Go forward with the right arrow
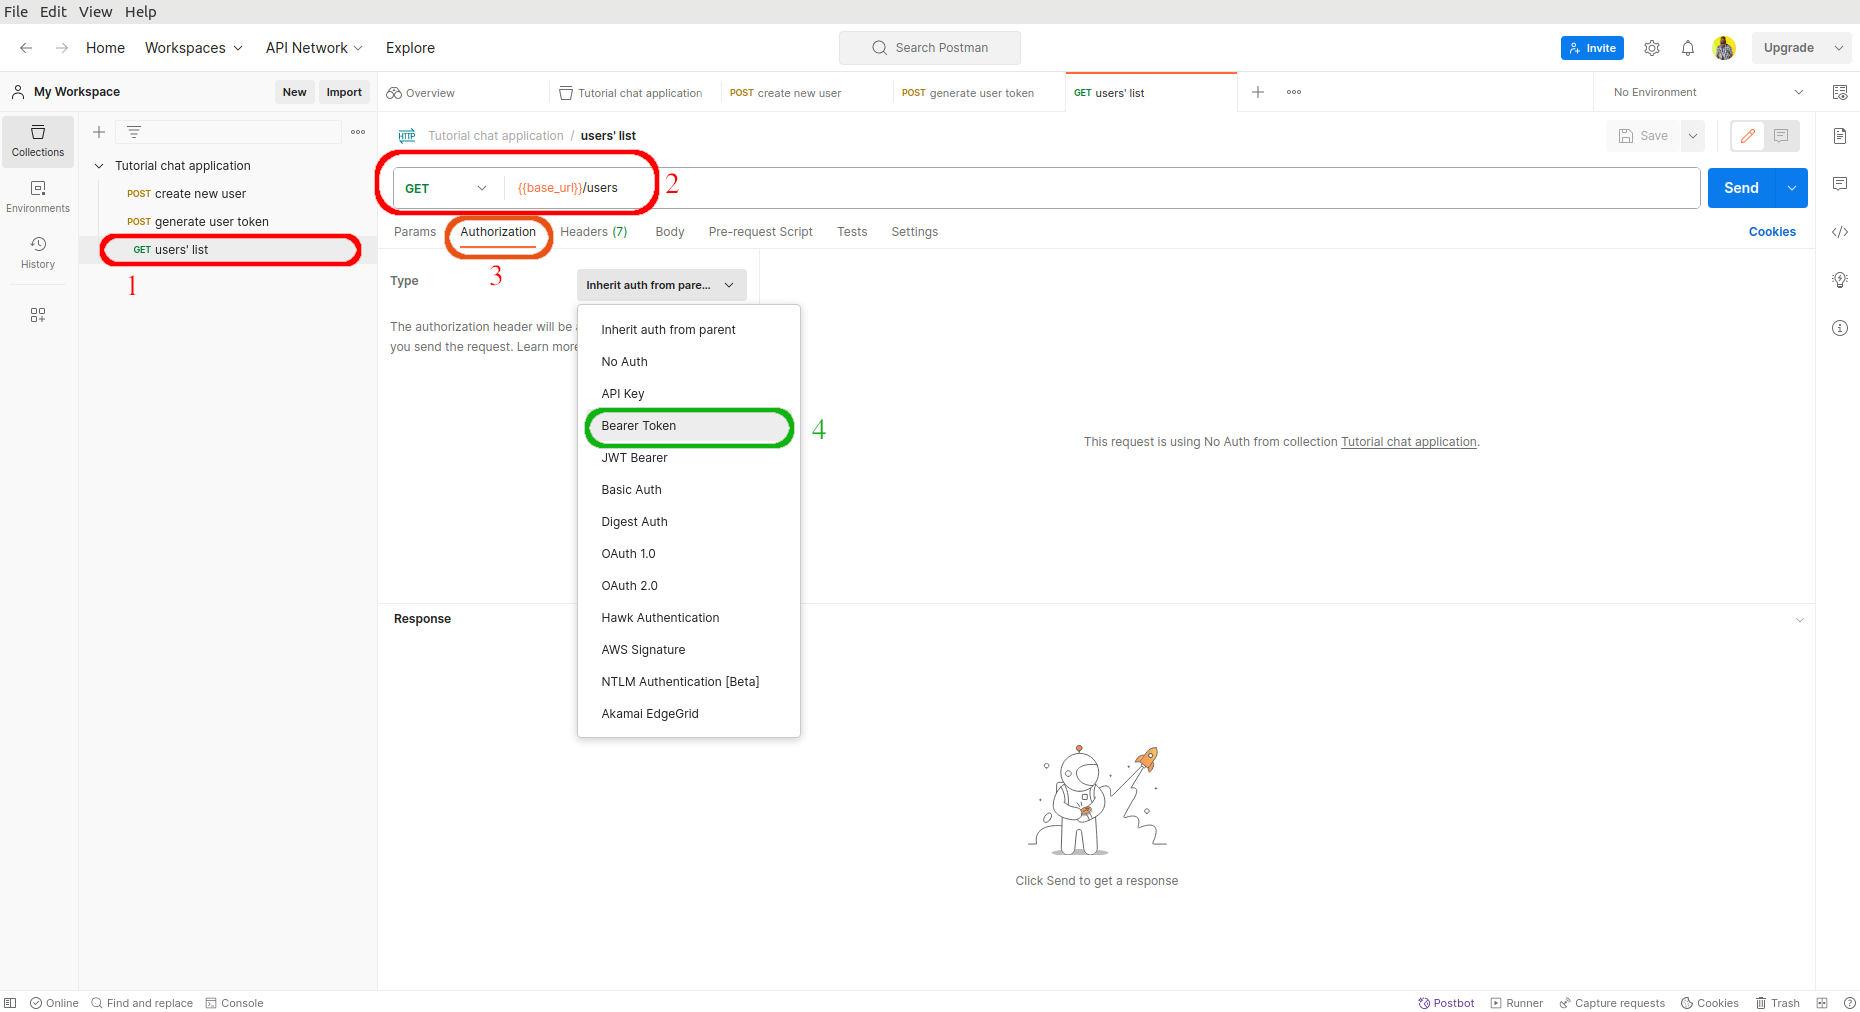This screenshot has width=1860, height=1012. point(62,48)
